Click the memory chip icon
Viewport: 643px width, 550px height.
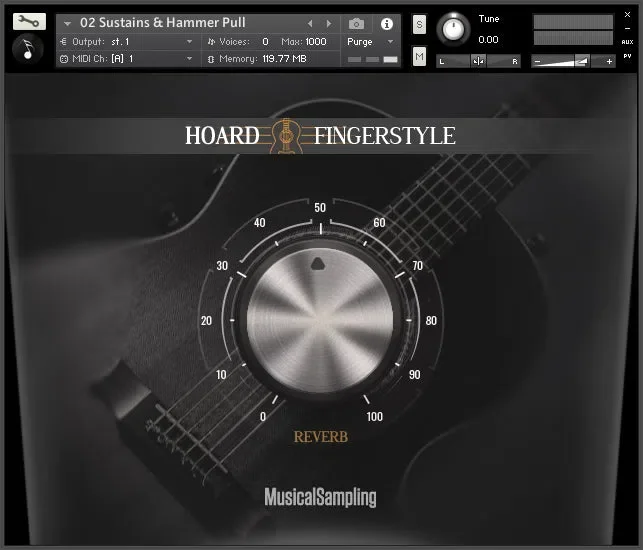pos(211,59)
